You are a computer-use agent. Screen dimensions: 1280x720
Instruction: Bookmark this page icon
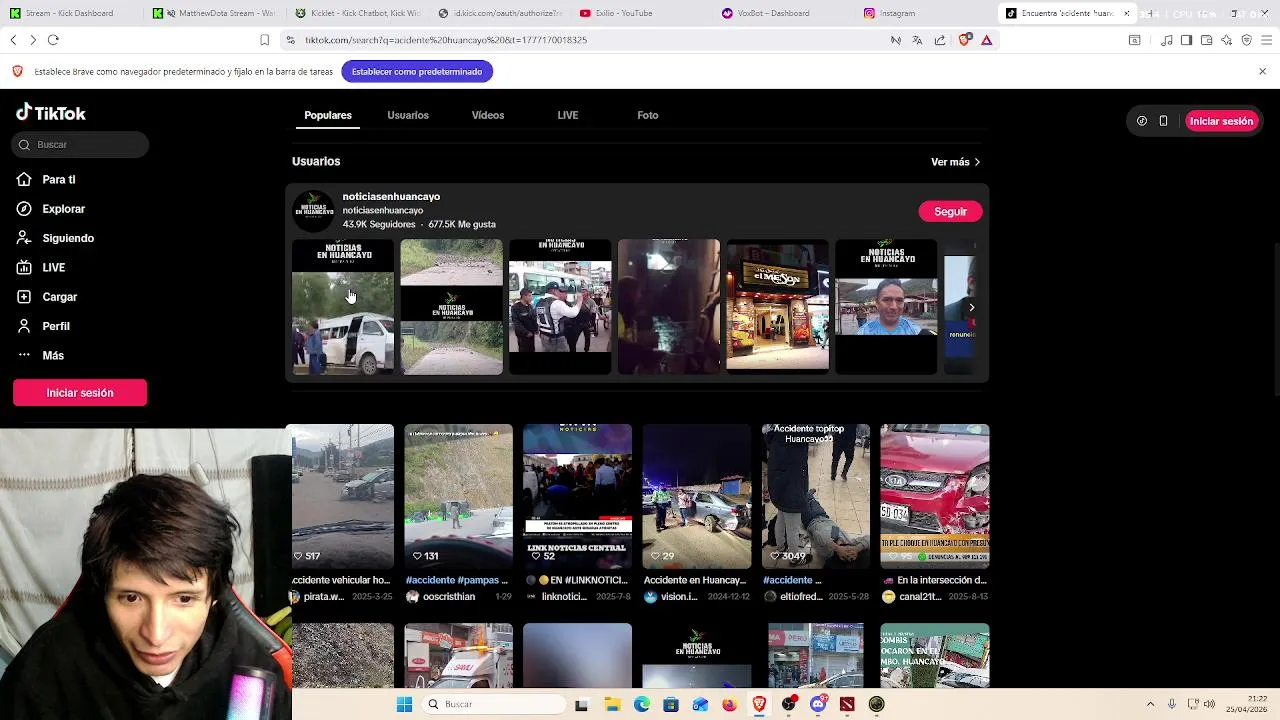pyautogui.click(x=264, y=40)
